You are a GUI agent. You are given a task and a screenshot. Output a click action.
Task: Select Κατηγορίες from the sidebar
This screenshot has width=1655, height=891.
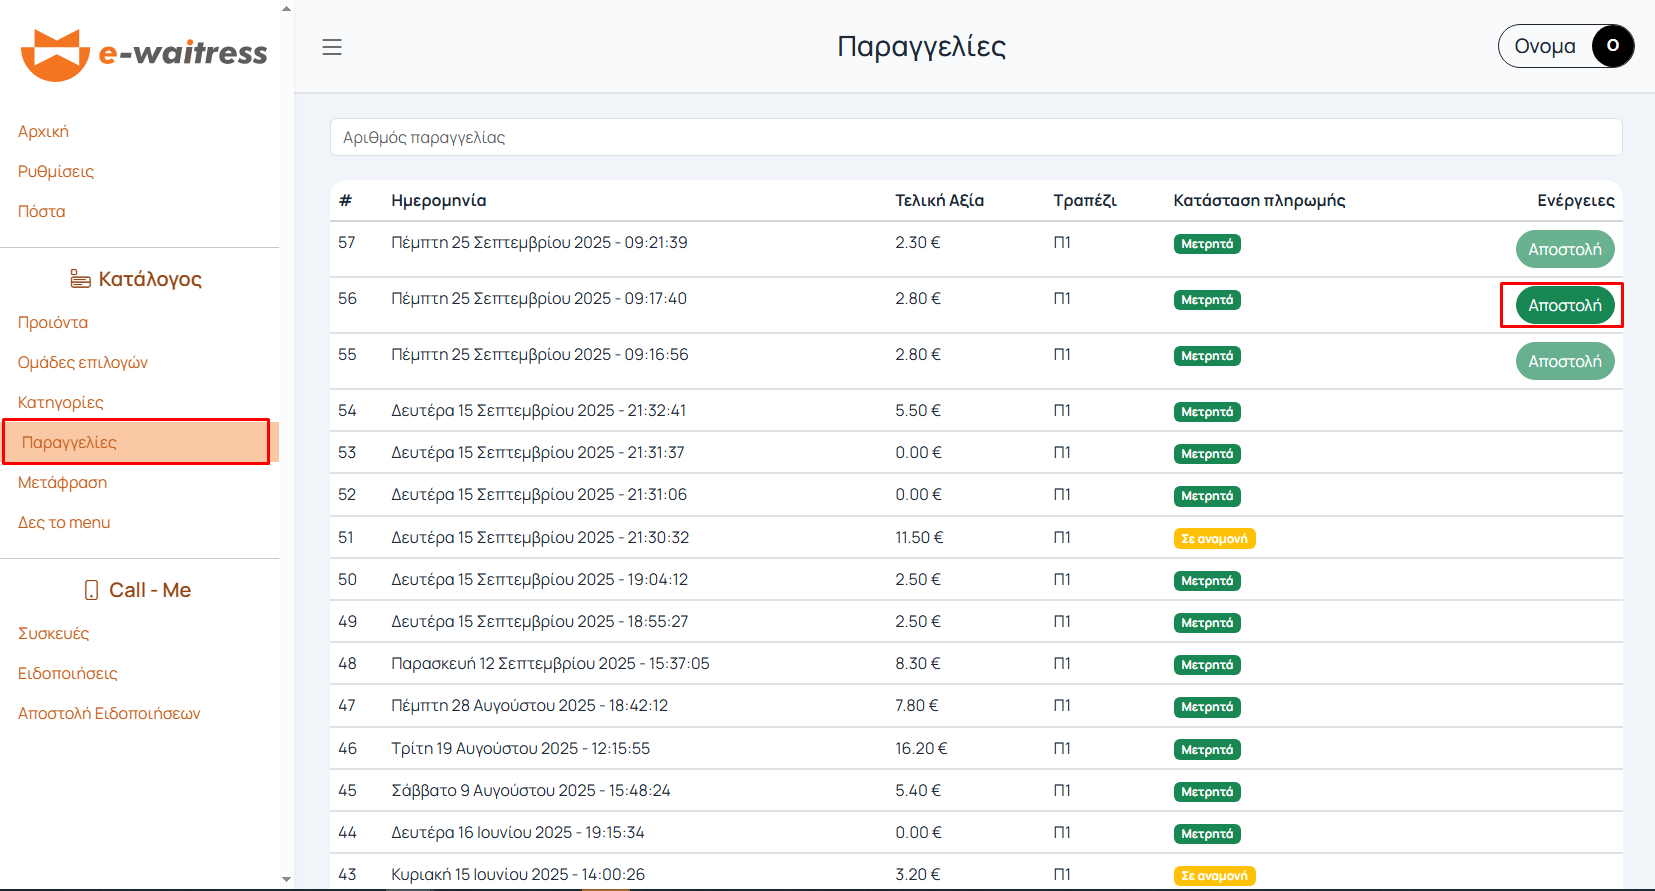[x=61, y=403]
